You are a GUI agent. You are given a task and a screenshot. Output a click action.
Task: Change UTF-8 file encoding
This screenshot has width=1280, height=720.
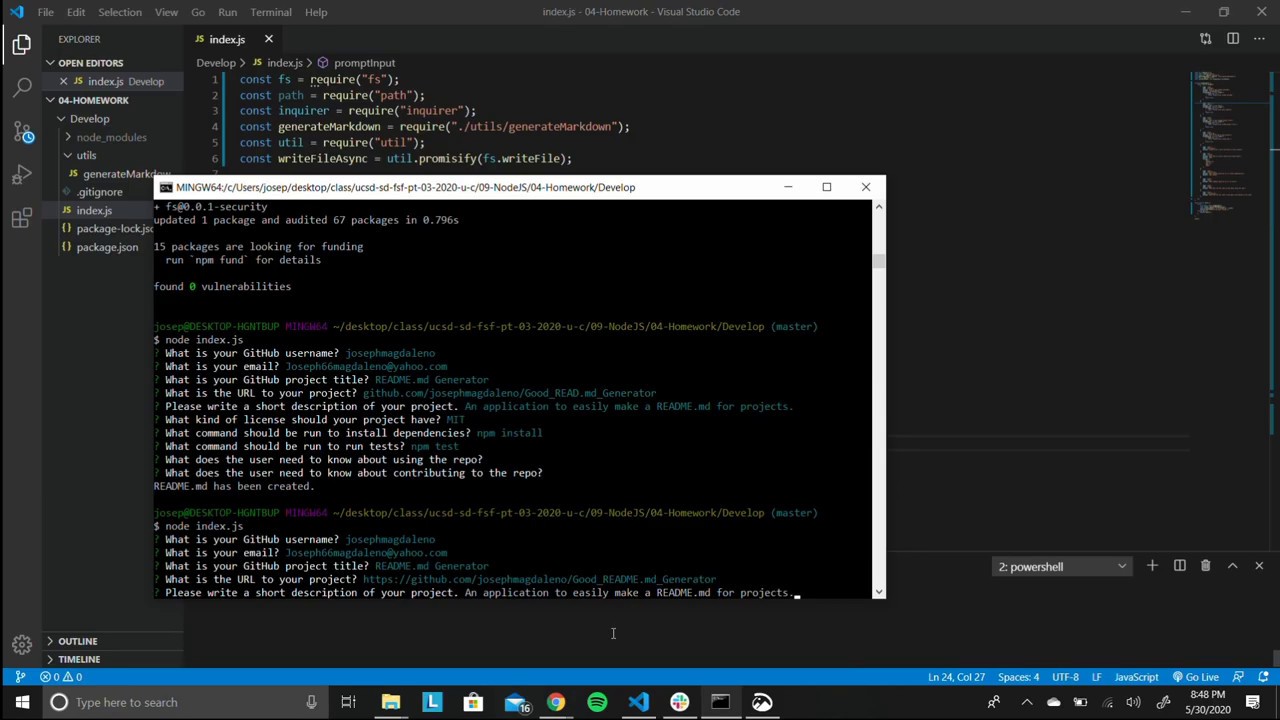(1065, 677)
